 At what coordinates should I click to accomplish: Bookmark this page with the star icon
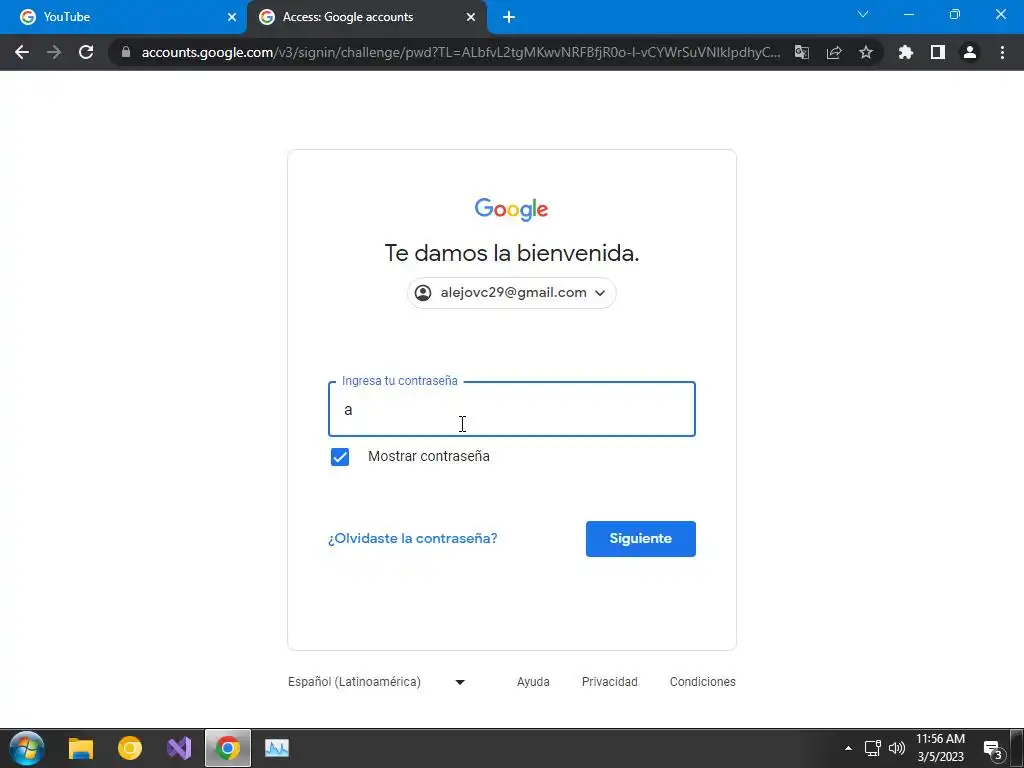click(866, 52)
